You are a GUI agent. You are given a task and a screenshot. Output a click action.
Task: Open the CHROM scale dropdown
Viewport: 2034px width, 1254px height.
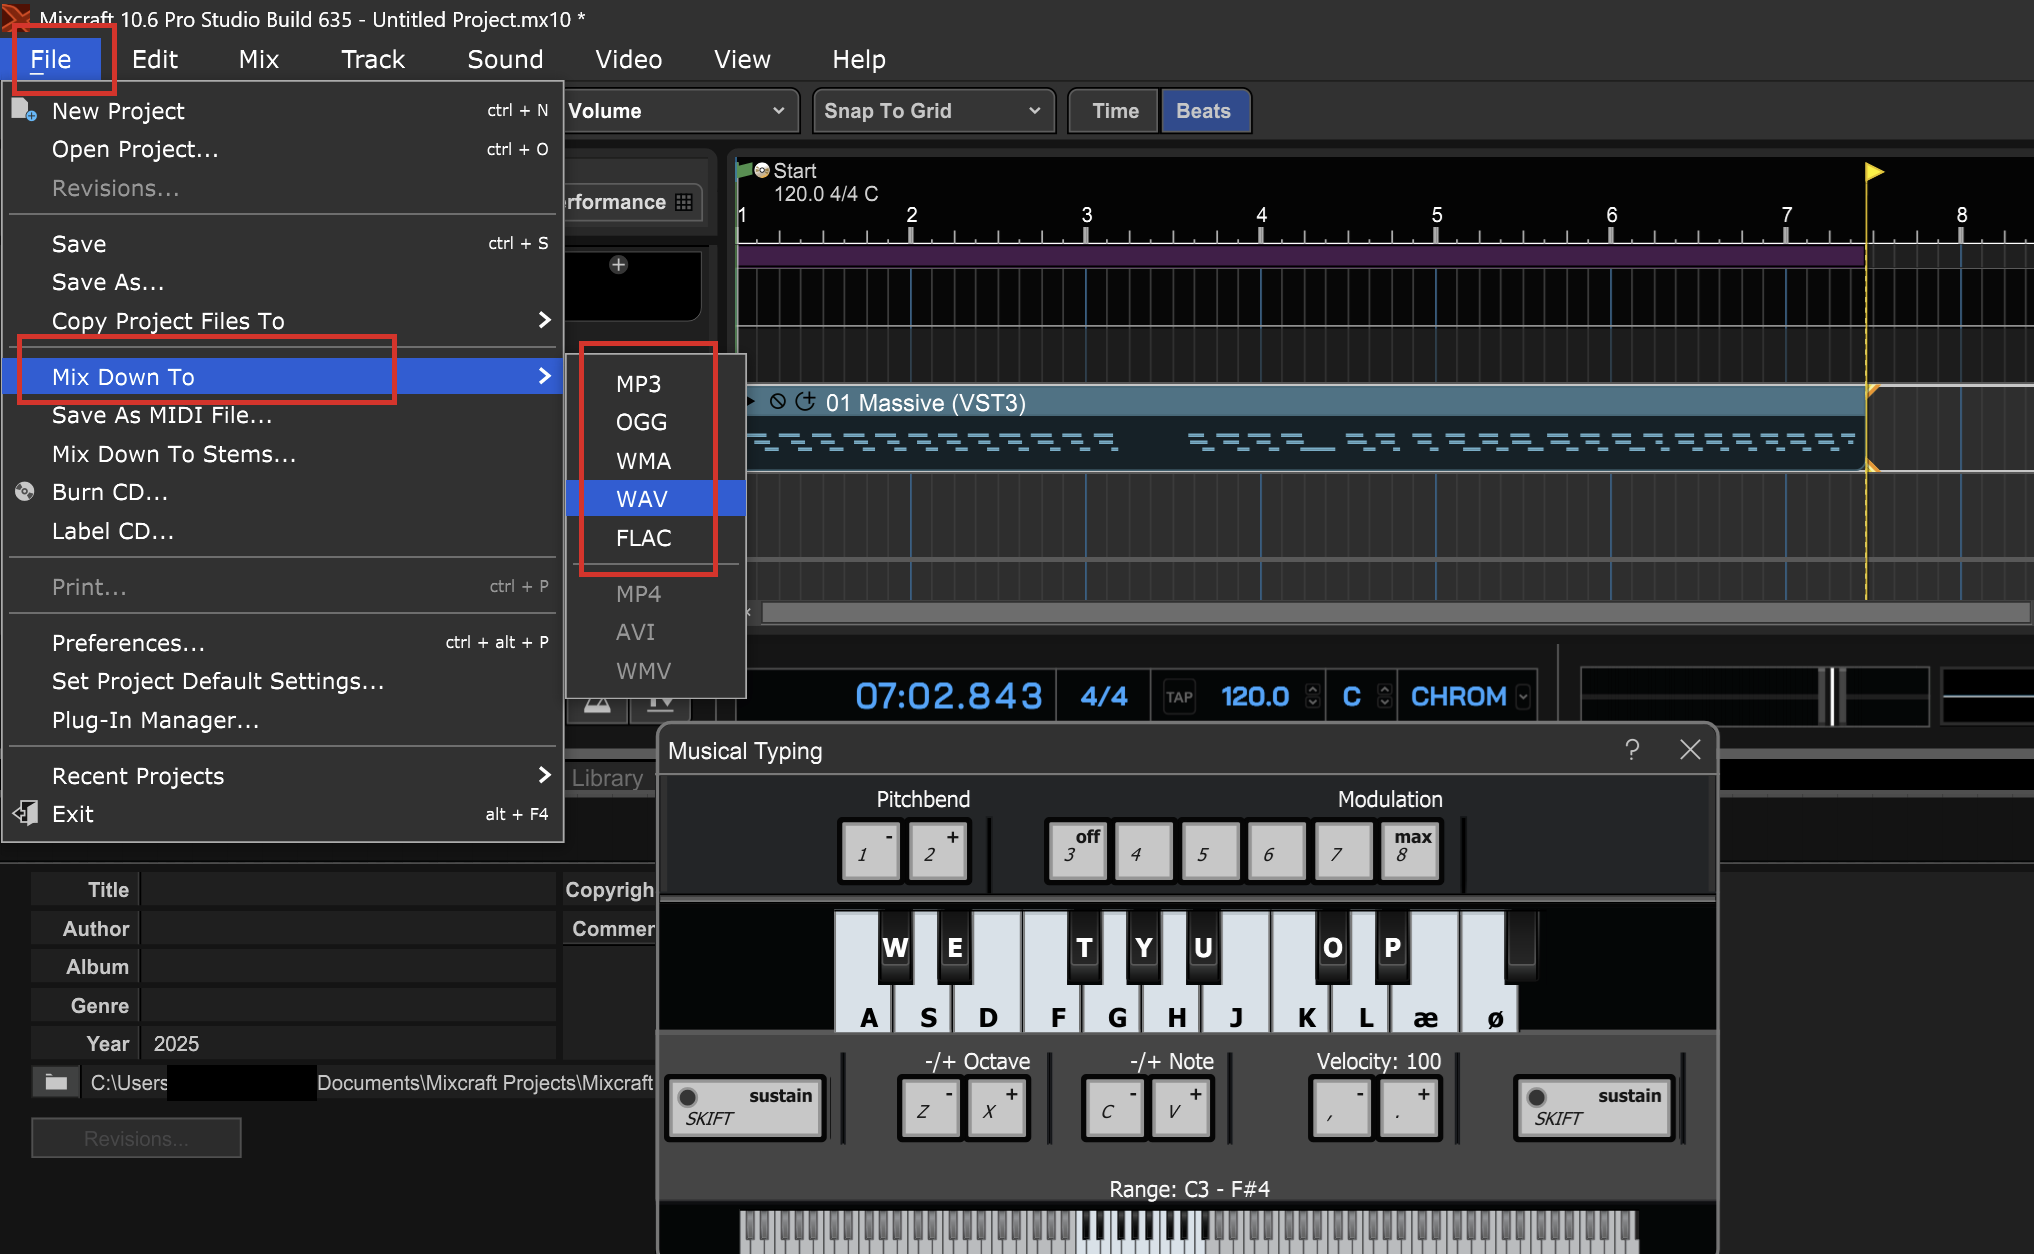[1523, 697]
